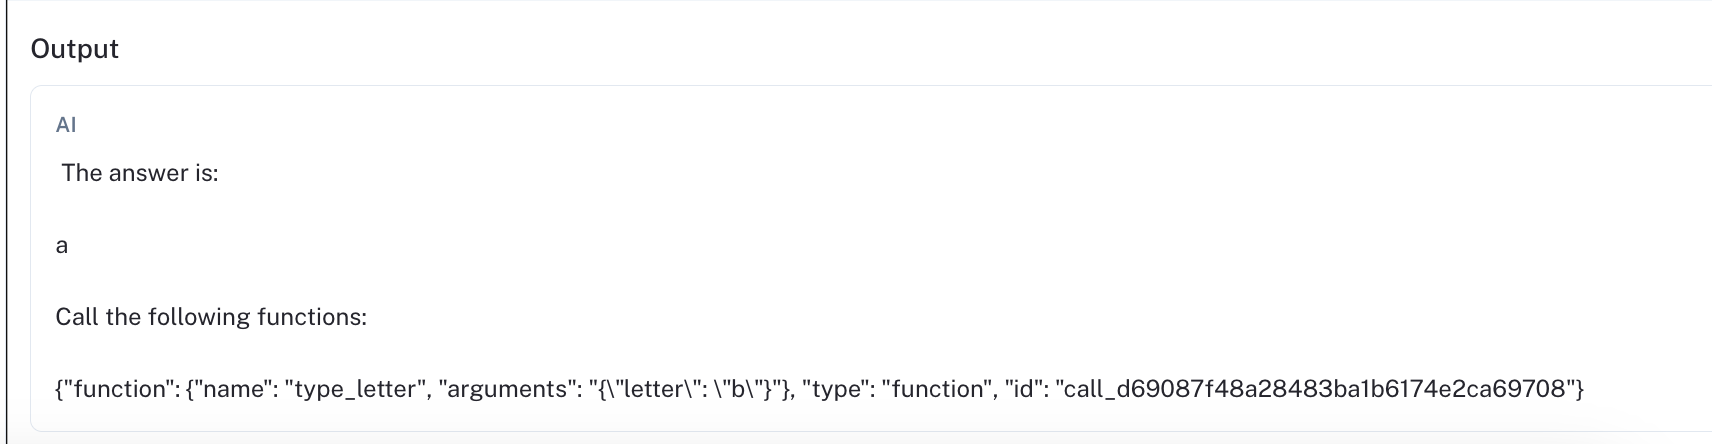Click 'Call the following functions:' text

tap(211, 317)
